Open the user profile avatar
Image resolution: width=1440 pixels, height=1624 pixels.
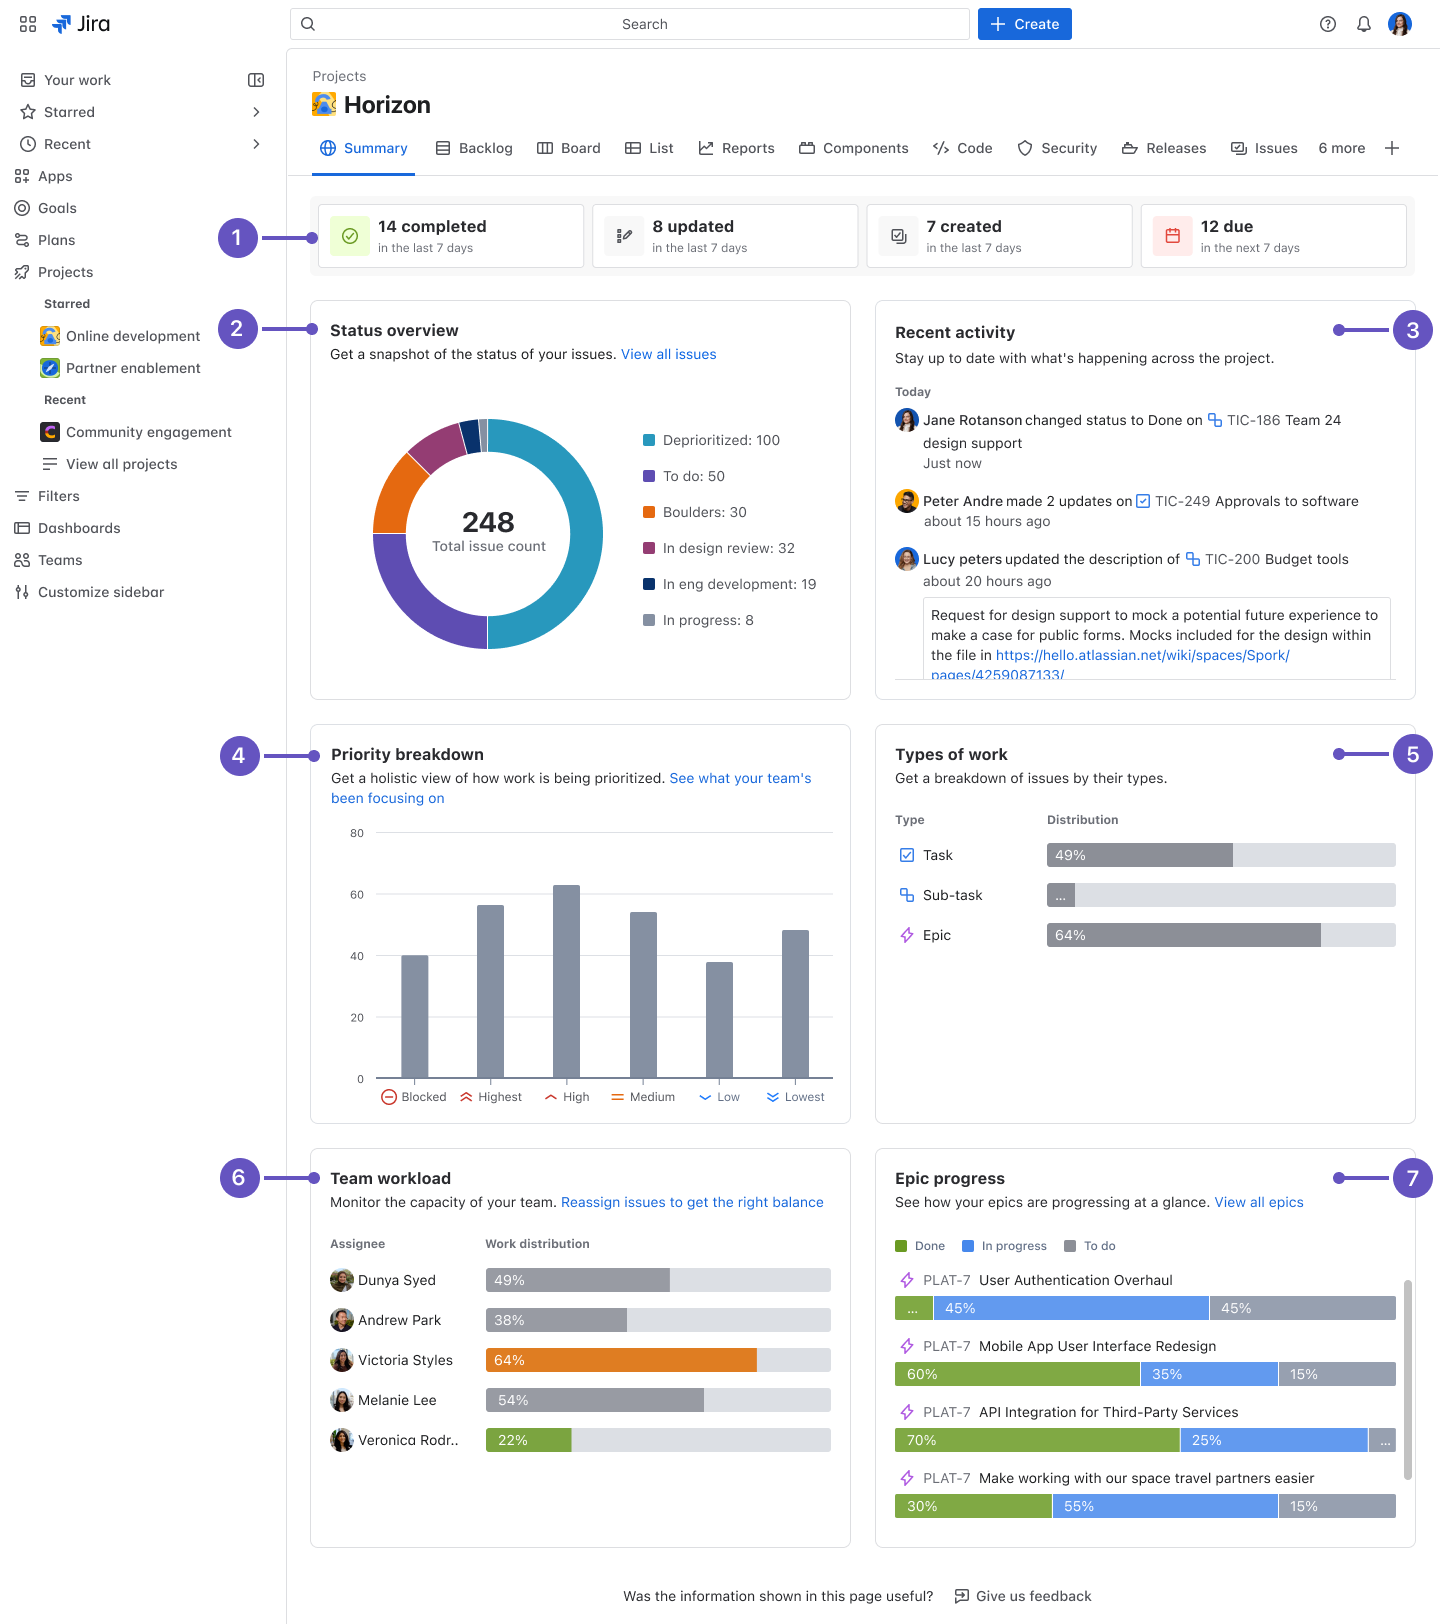point(1400,24)
